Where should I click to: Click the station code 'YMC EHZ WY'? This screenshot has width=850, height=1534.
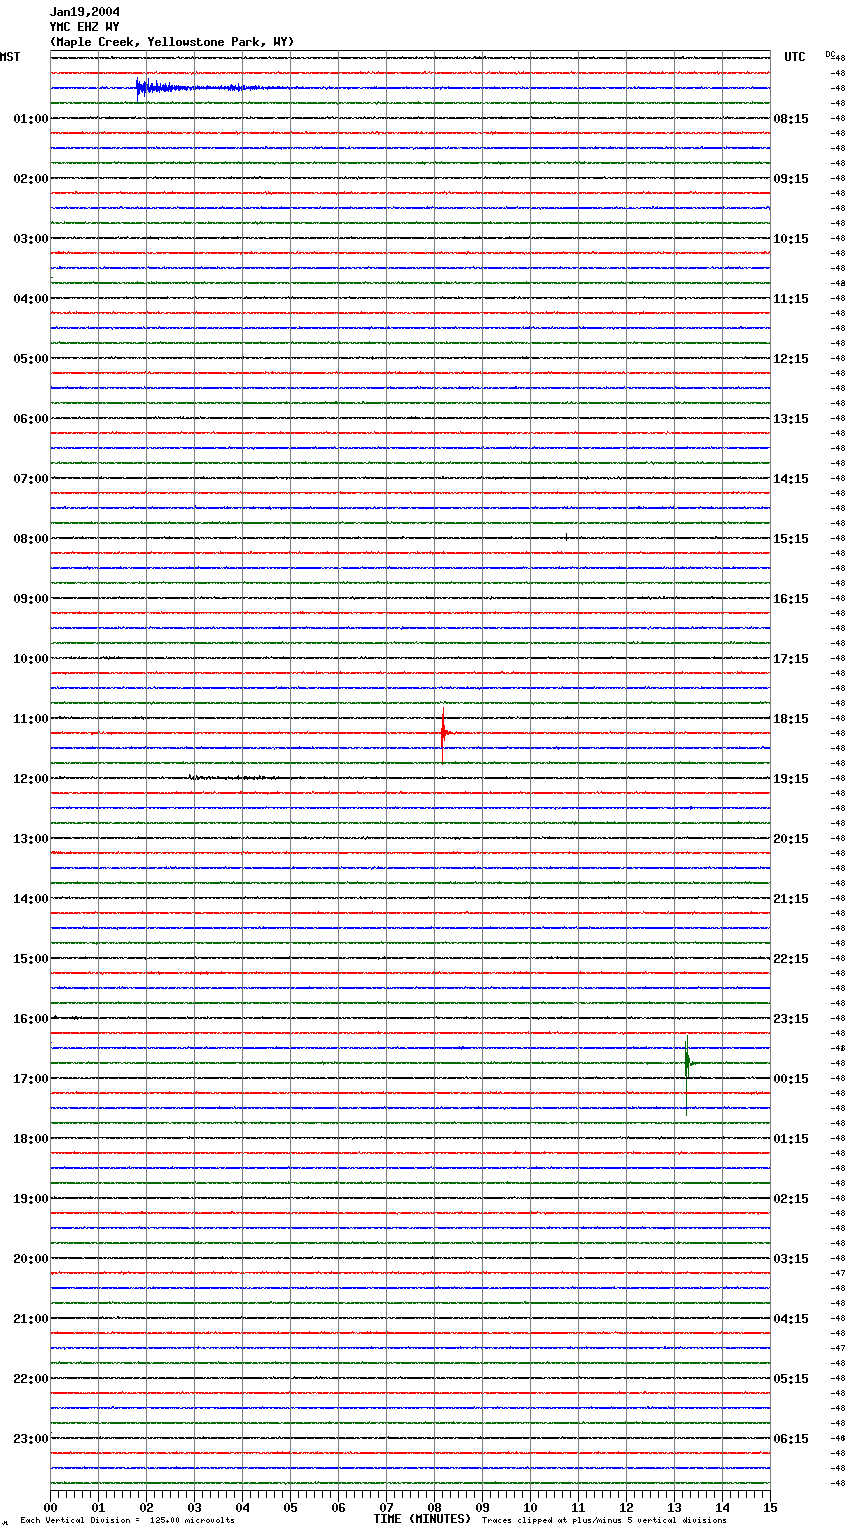pos(85,27)
